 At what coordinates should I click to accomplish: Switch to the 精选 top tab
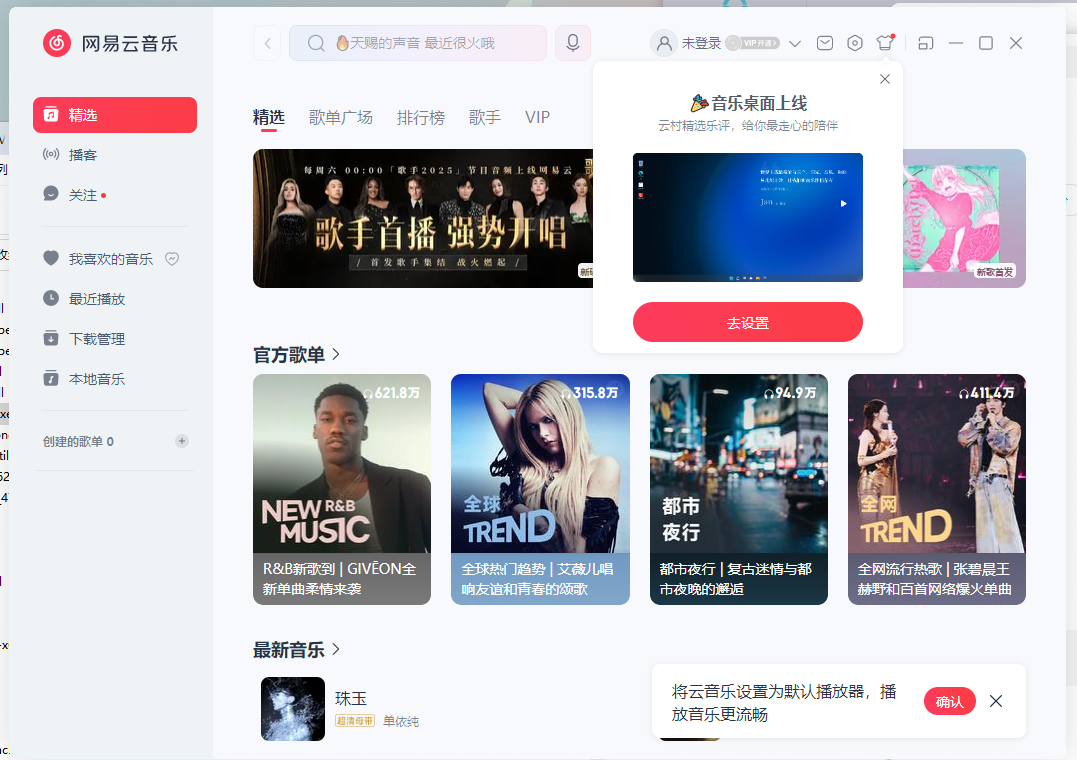tap(269, 117)
